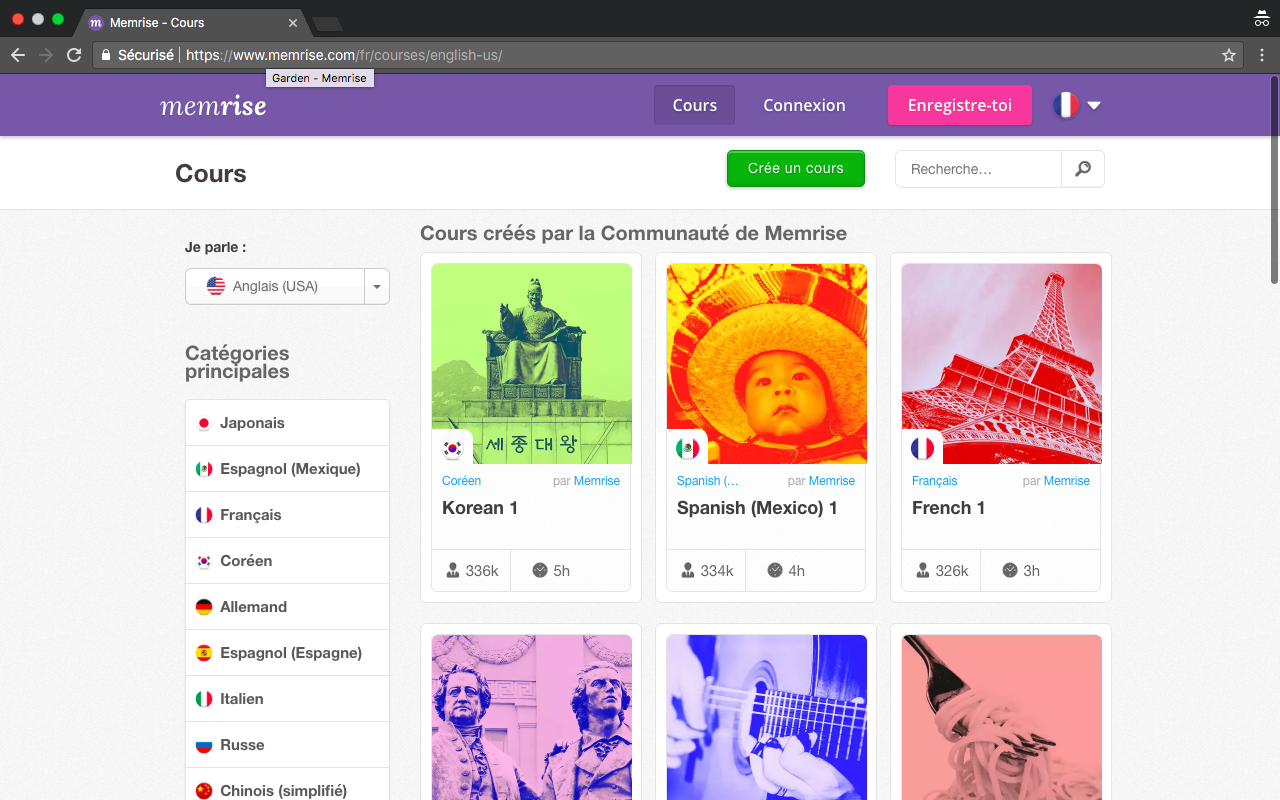Click the clock icon showing 5h
The image size is (1280, 800).
[x=540, y=570]
